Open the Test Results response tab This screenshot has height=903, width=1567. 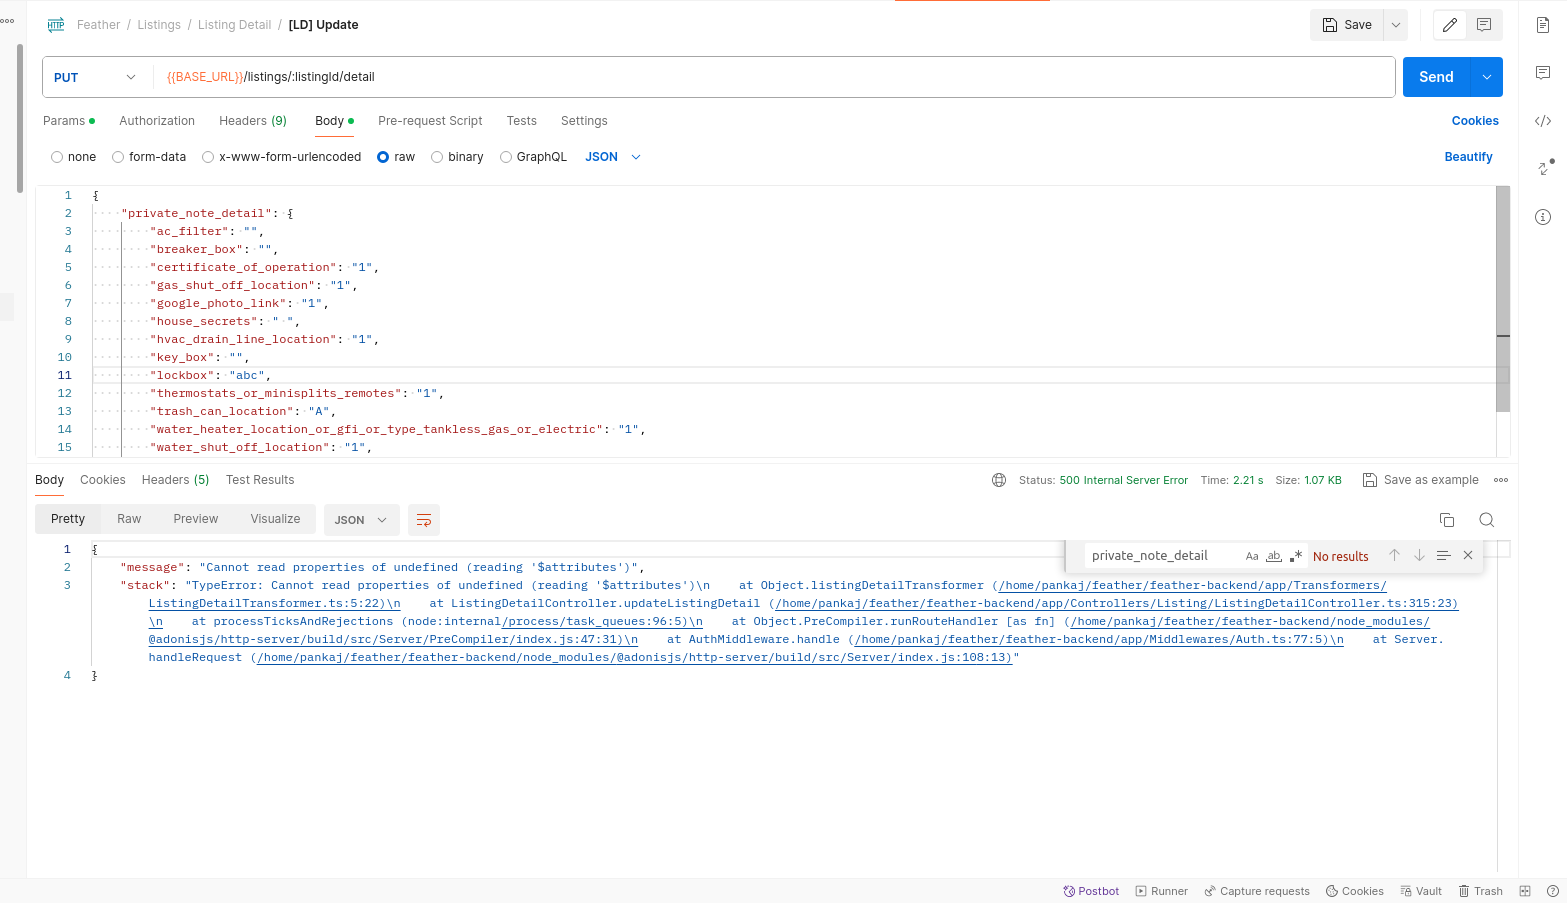260,480
